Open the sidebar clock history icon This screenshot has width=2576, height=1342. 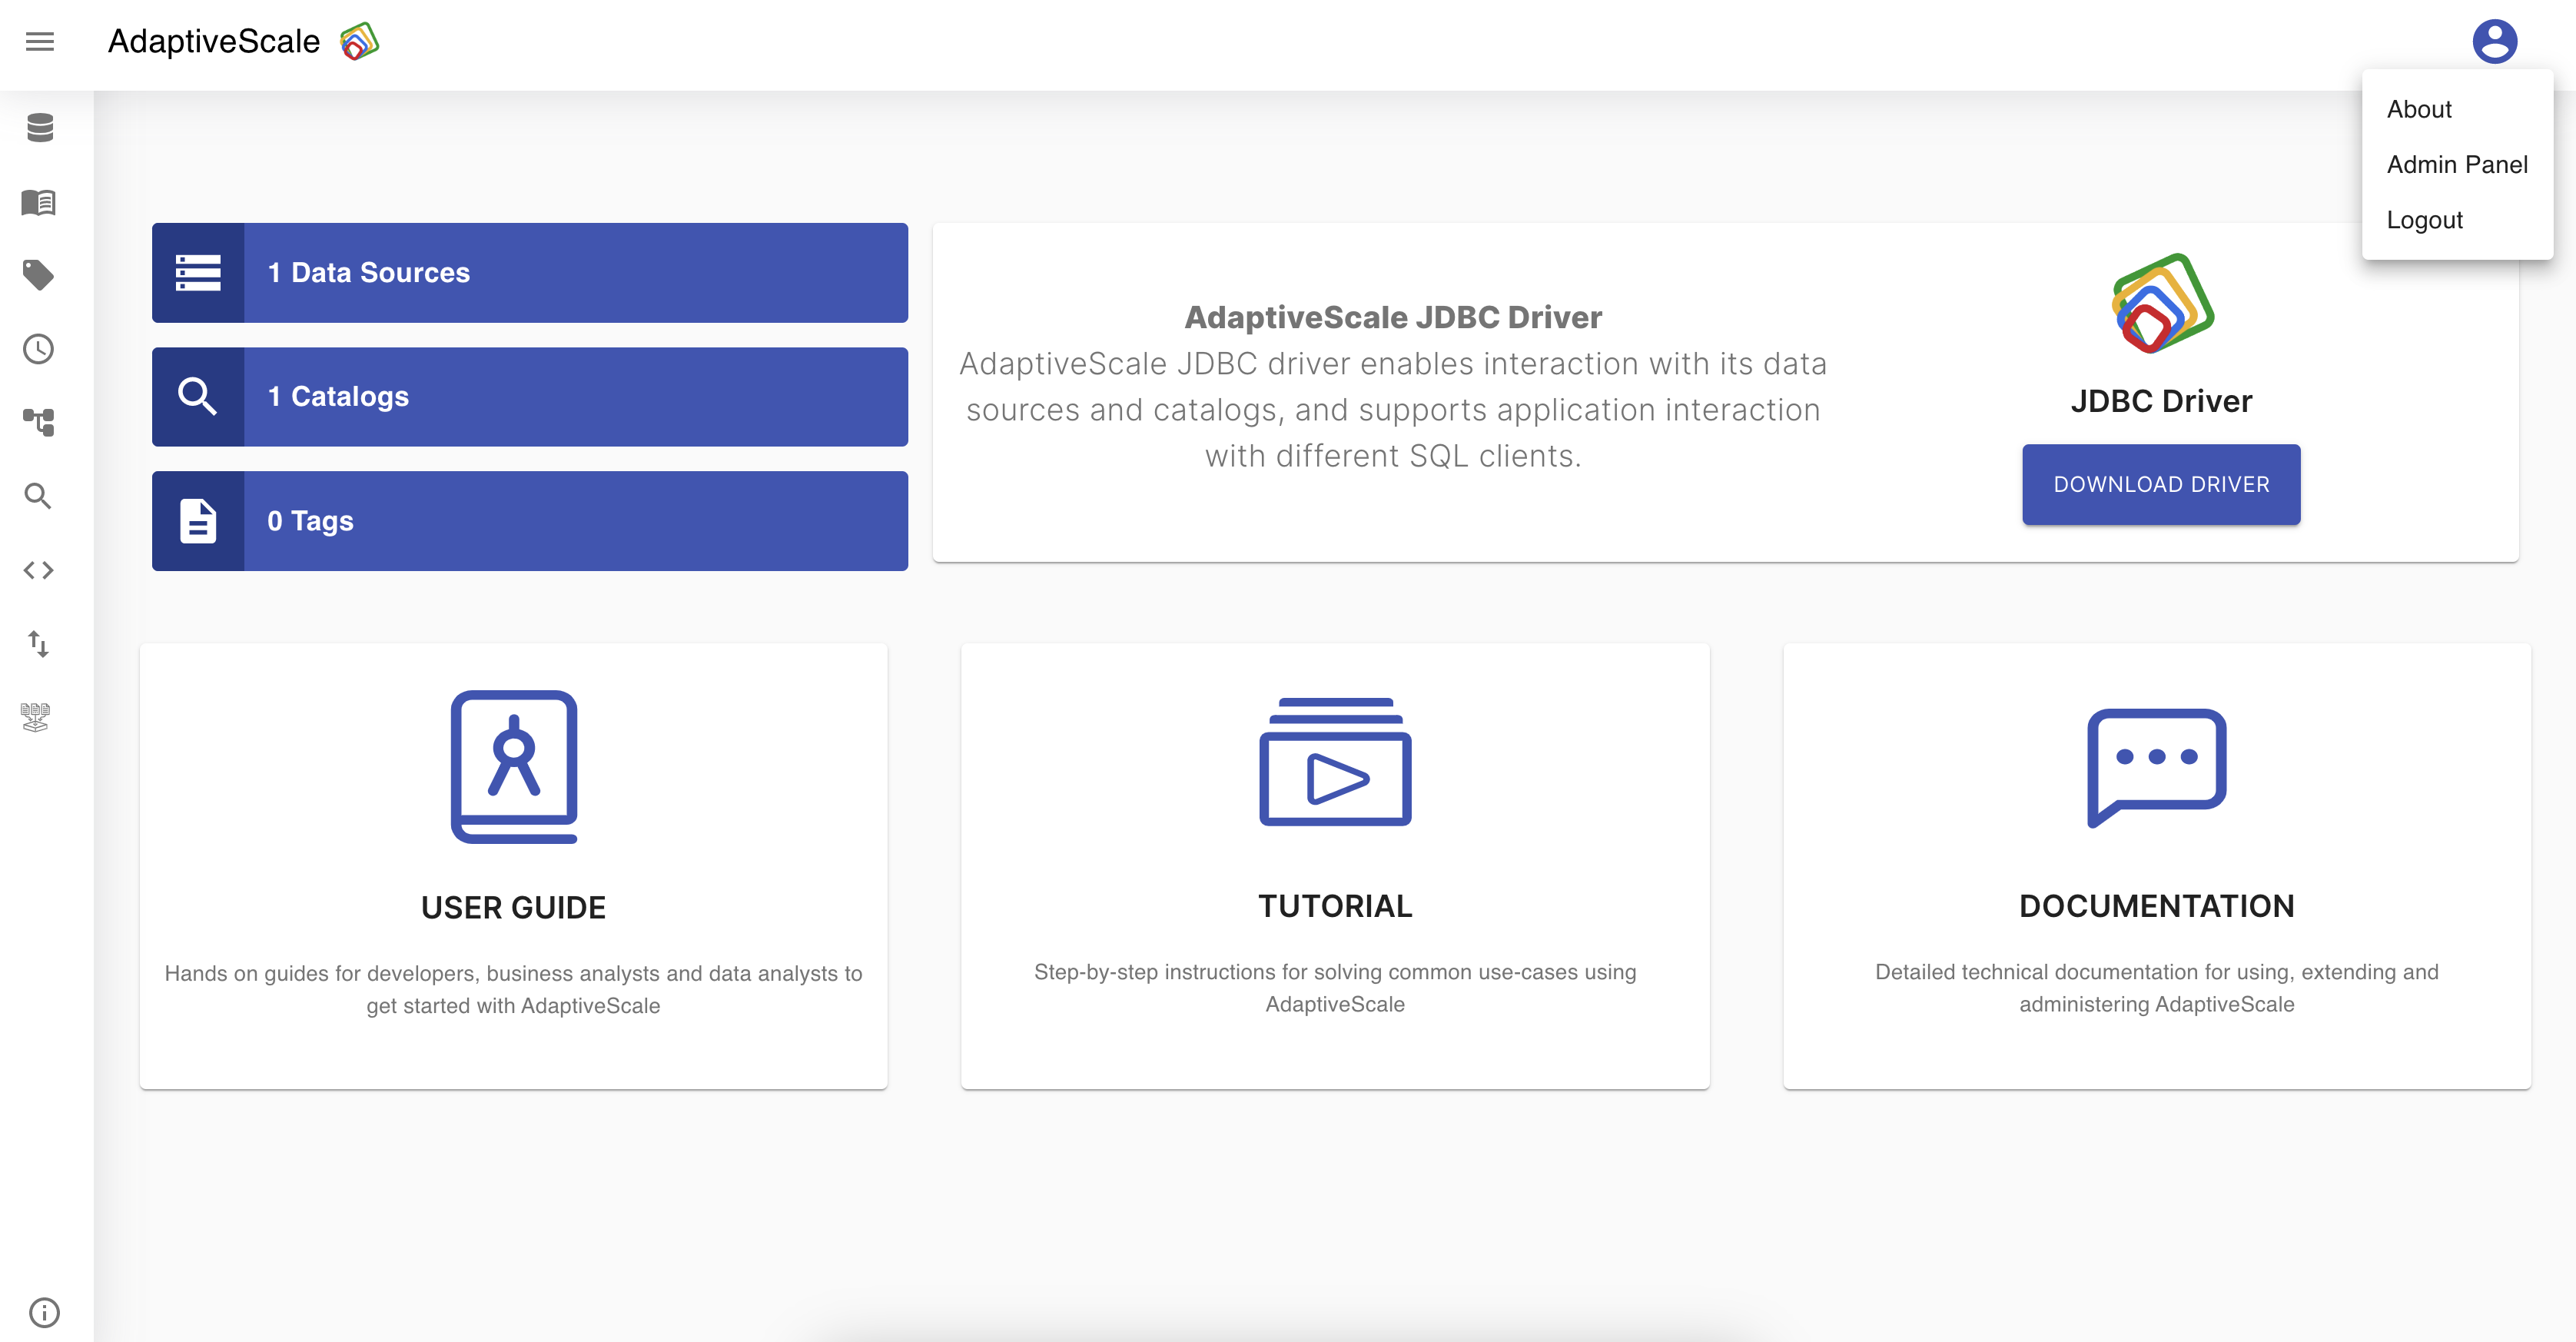point(39,349)
